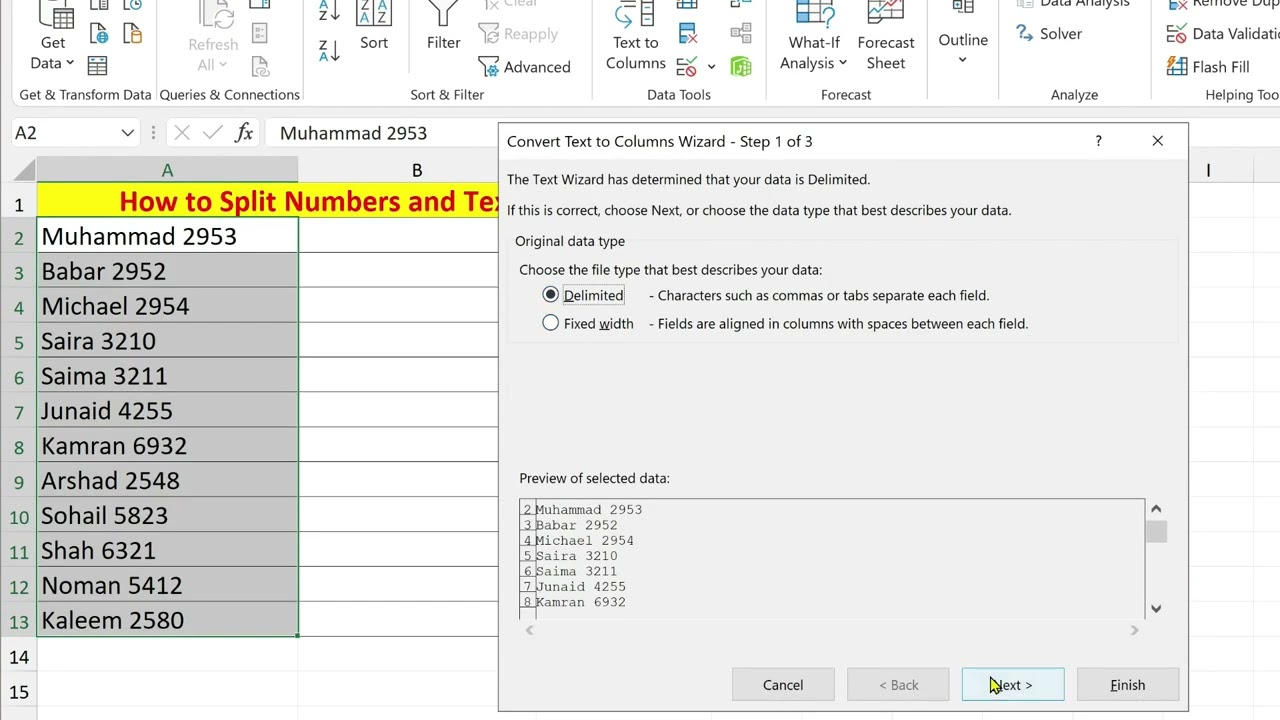Select column A header
This screenshot has width=1280, height=720.
tap(167, 171)
